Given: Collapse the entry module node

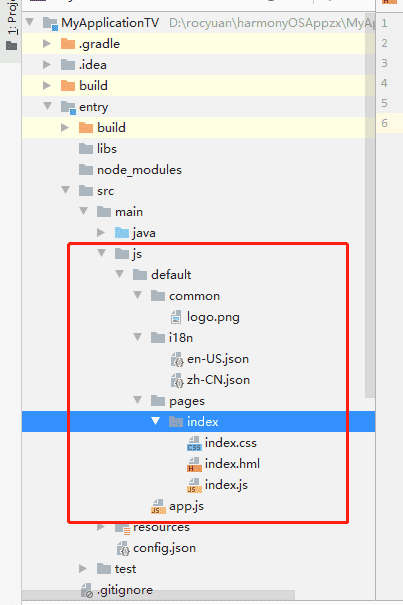Looking at the screenshot, I should 47,106.
